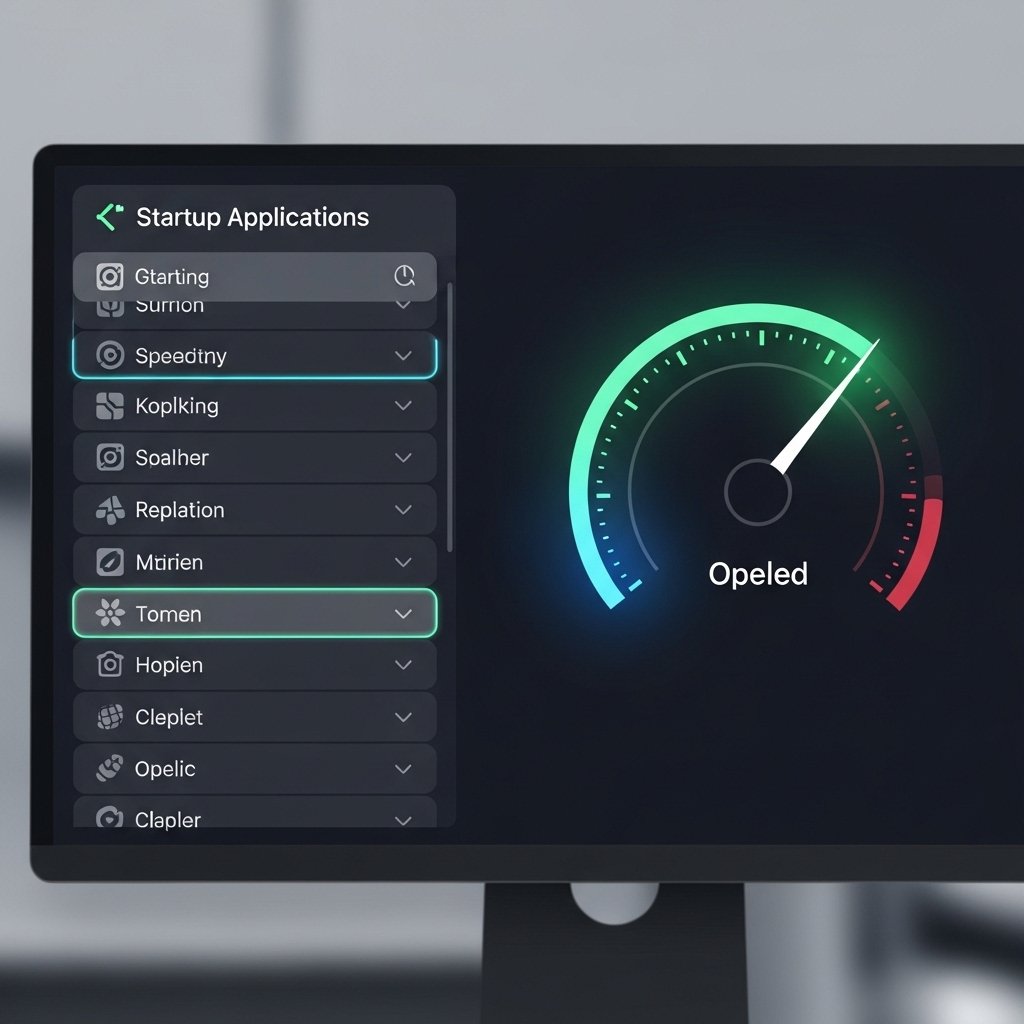
Task: Select the Soalher list entry
Action: click(x=255, y=458)
